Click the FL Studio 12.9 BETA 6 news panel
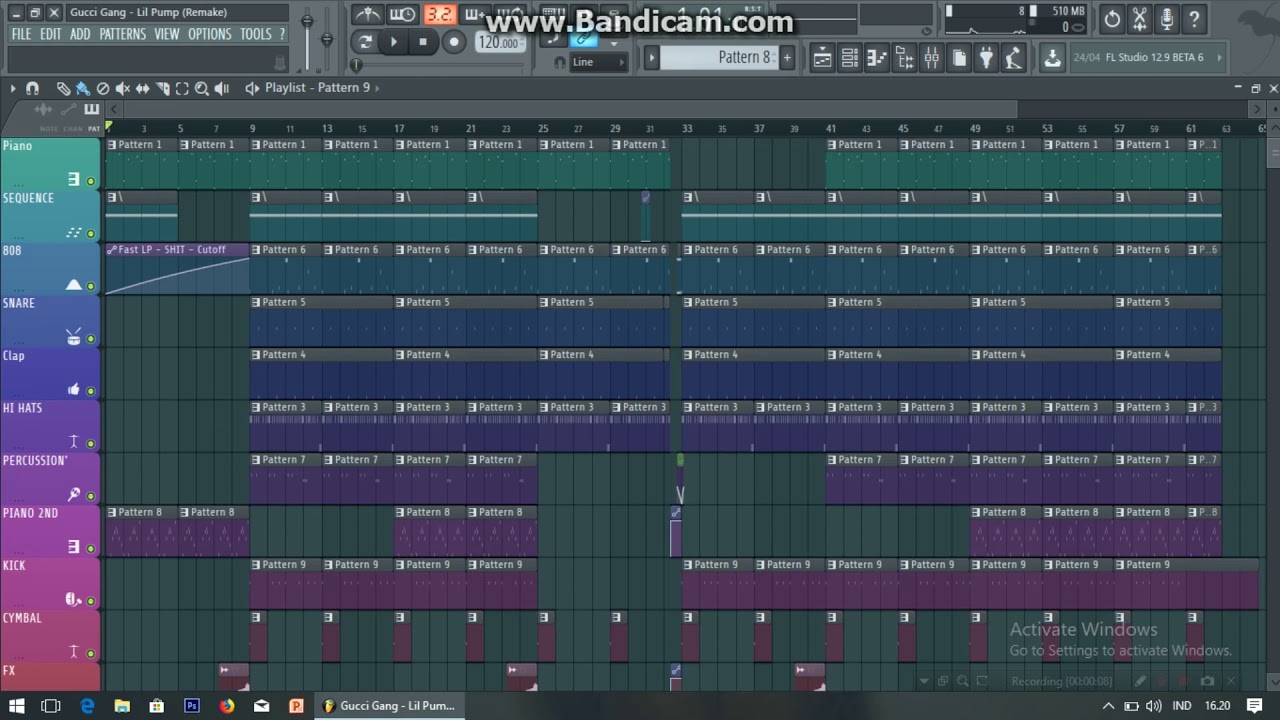The image size is (1280, 720). 1149,58
